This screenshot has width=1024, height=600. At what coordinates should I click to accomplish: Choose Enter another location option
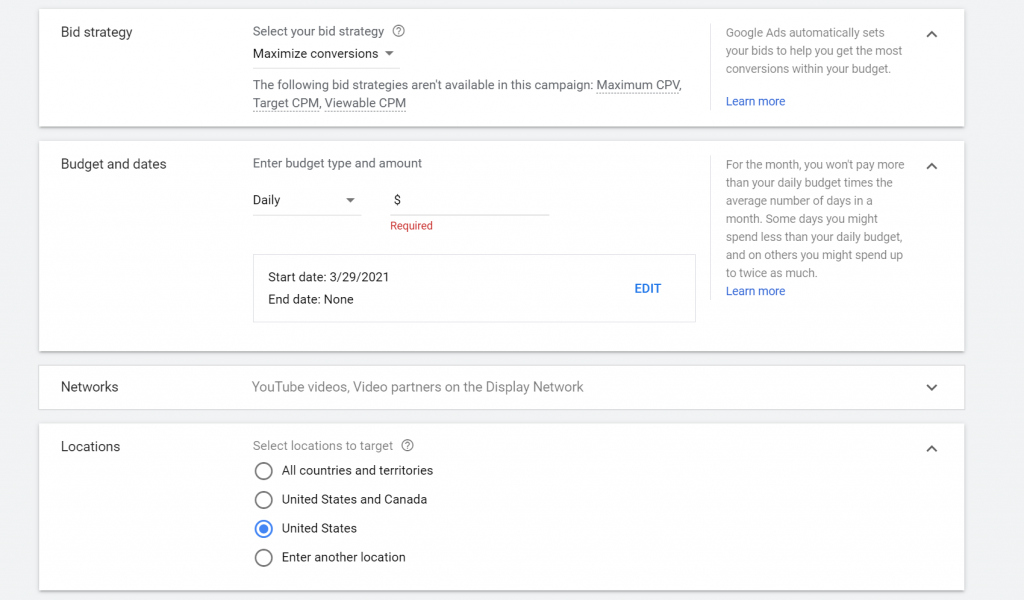(264, 558)
